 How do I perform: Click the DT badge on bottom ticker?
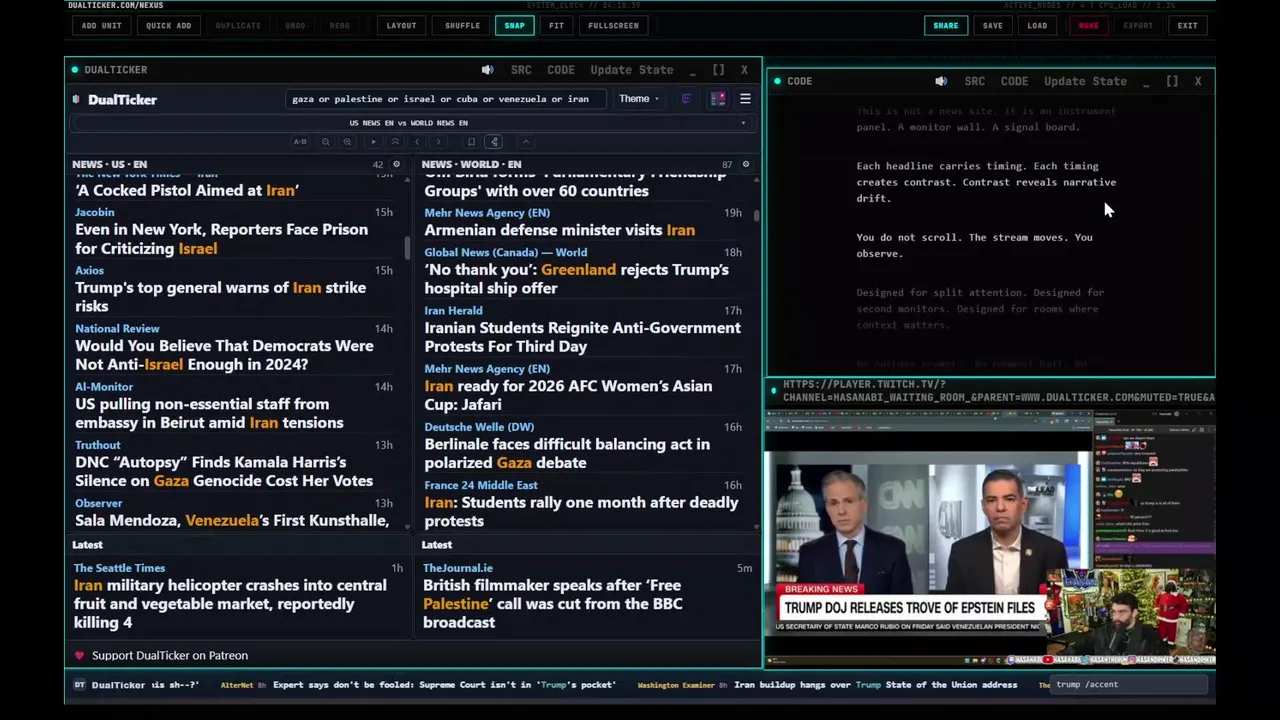click(x=79, y=685)
